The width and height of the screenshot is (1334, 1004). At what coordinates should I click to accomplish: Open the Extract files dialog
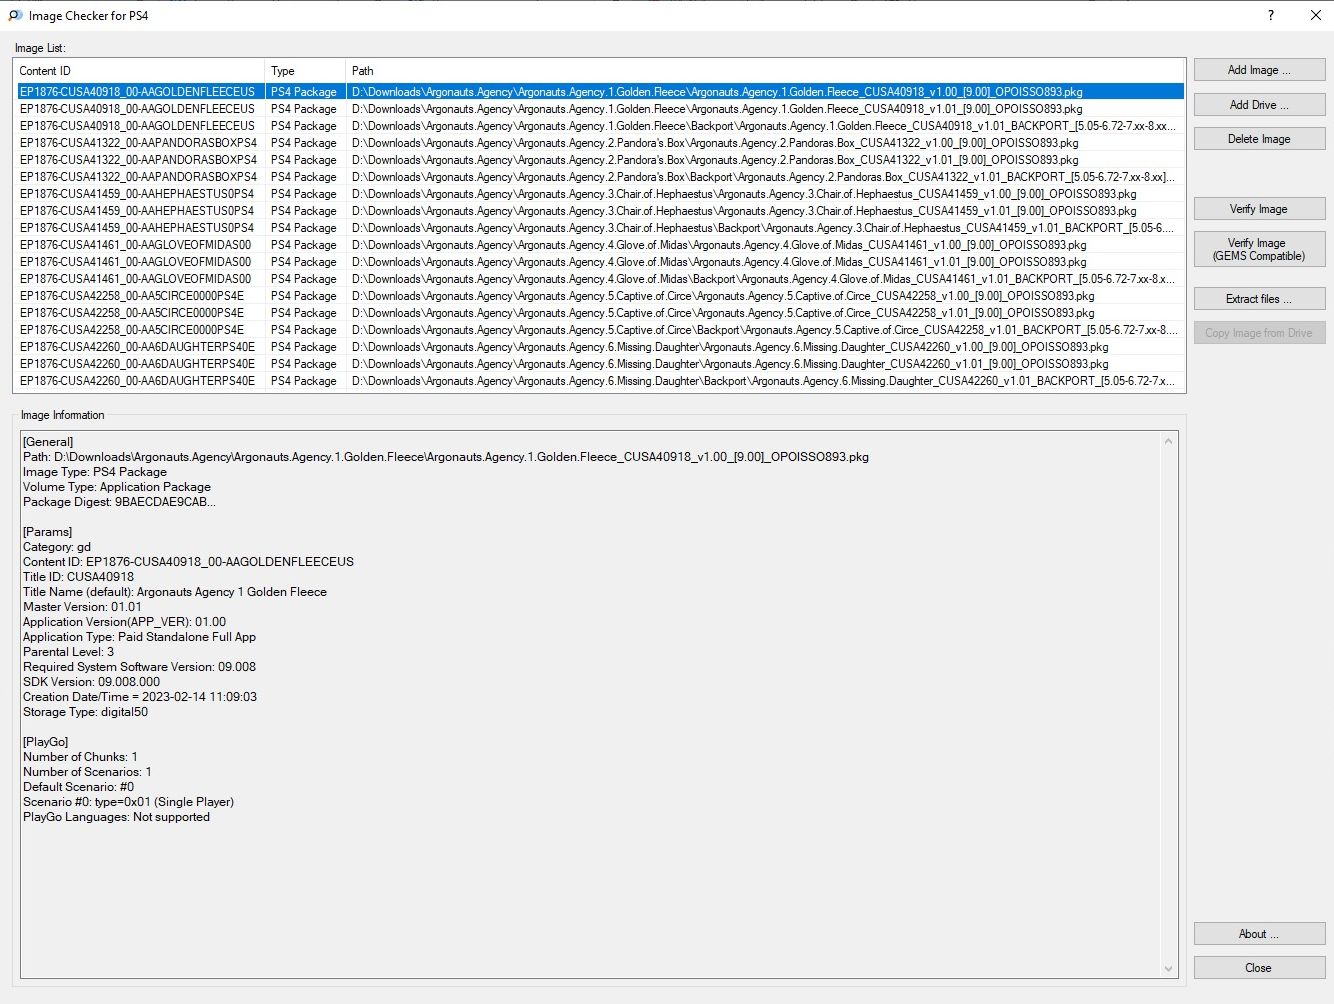click(1259, 299)
